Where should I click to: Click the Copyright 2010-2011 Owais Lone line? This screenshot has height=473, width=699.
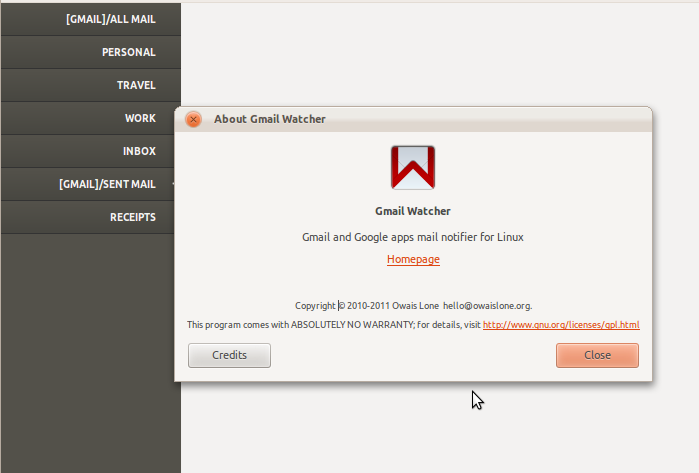click(x=413, y=306)
